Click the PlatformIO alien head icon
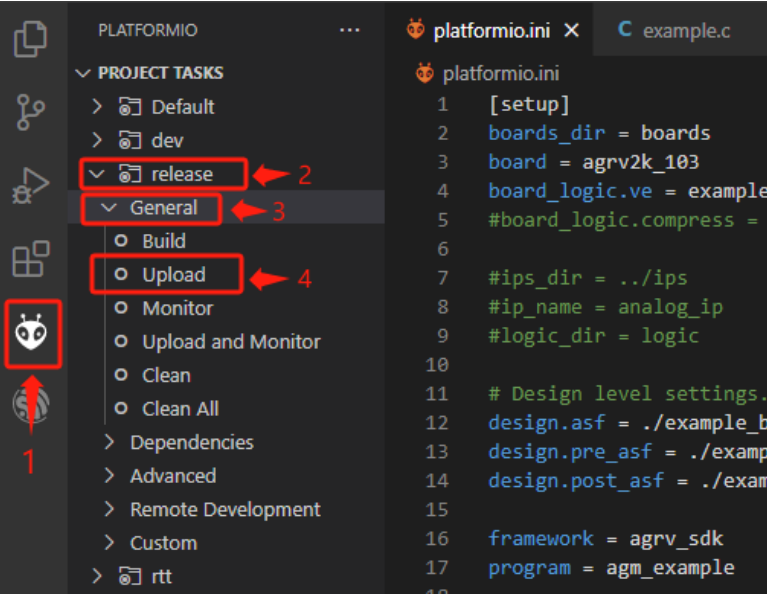 click(x=32, y=335)
